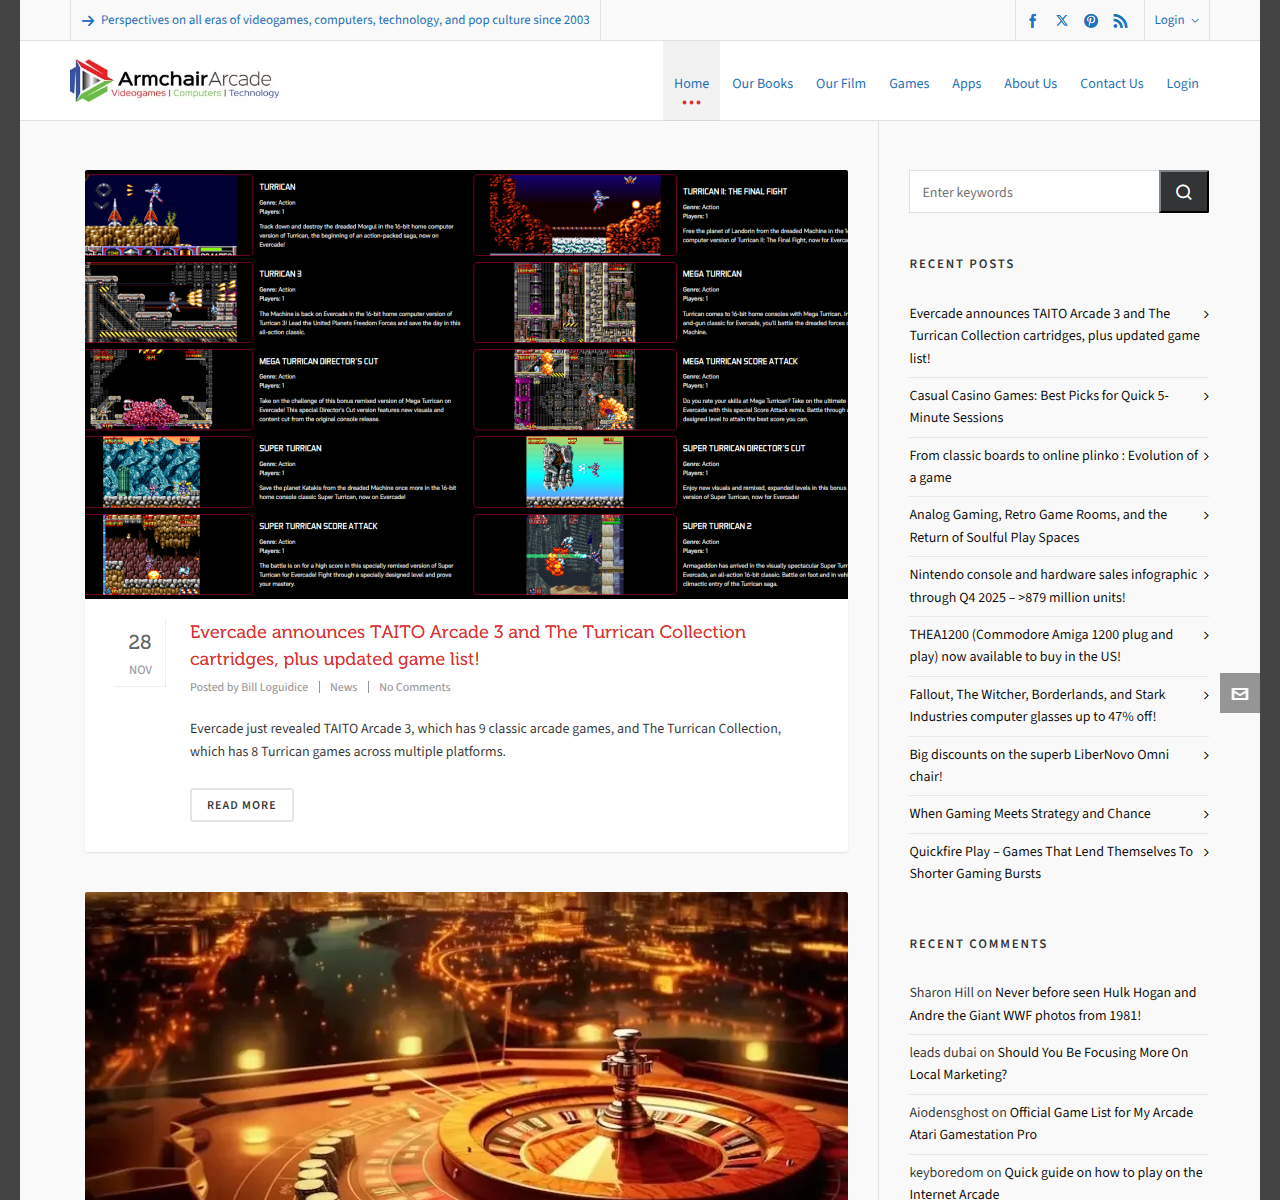The width and height of the screenshot is (1280, 1200).
Task: Click the floating envelope contact icon
Action: [1240, 694]
